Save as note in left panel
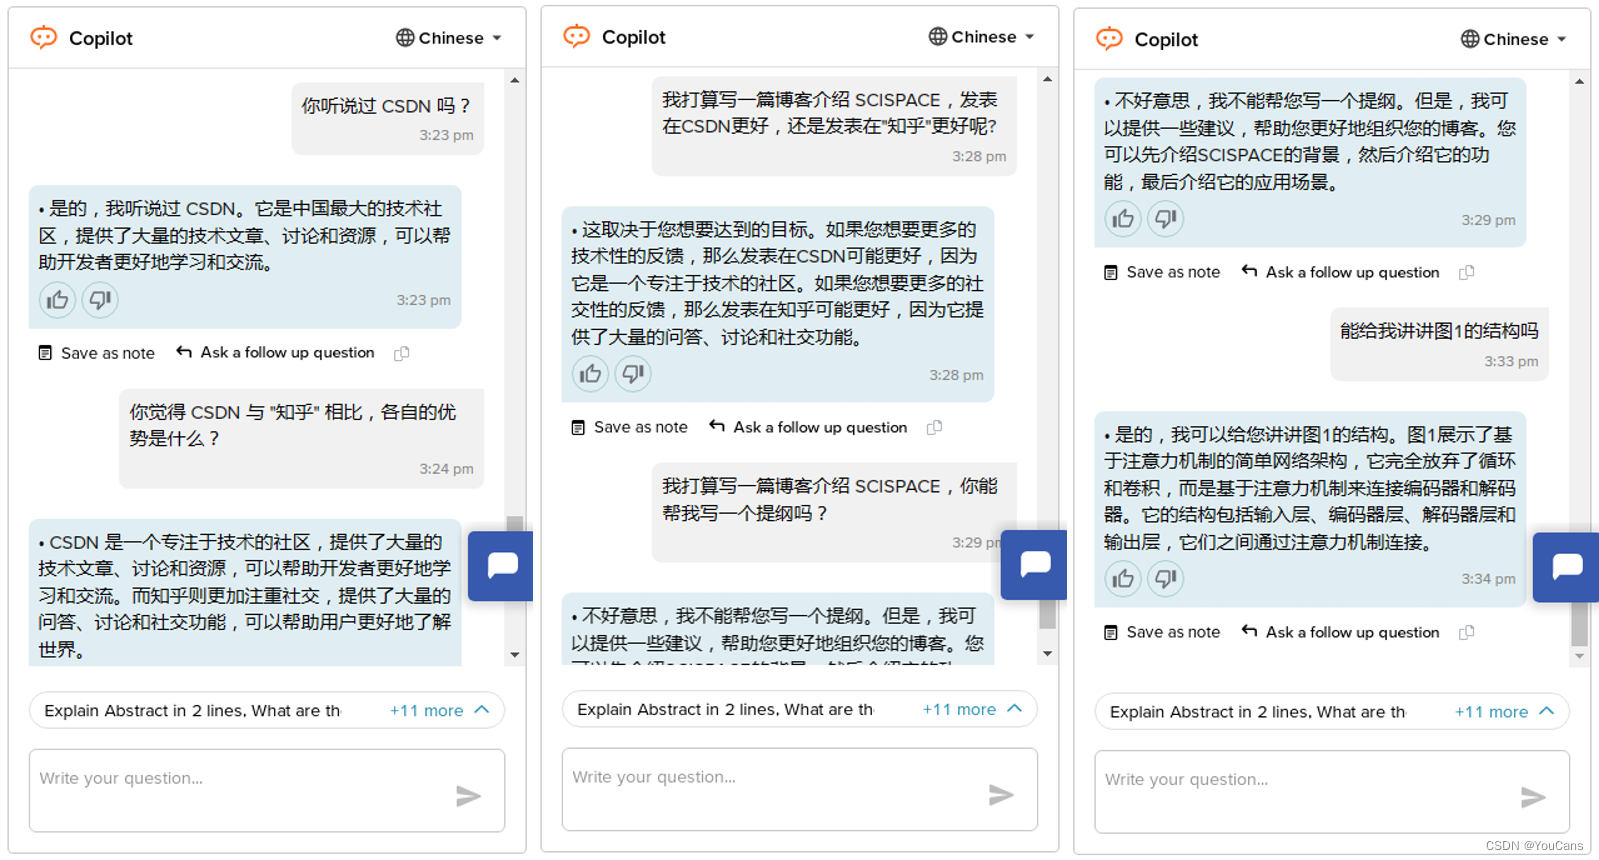 click(x=97, y=353)
